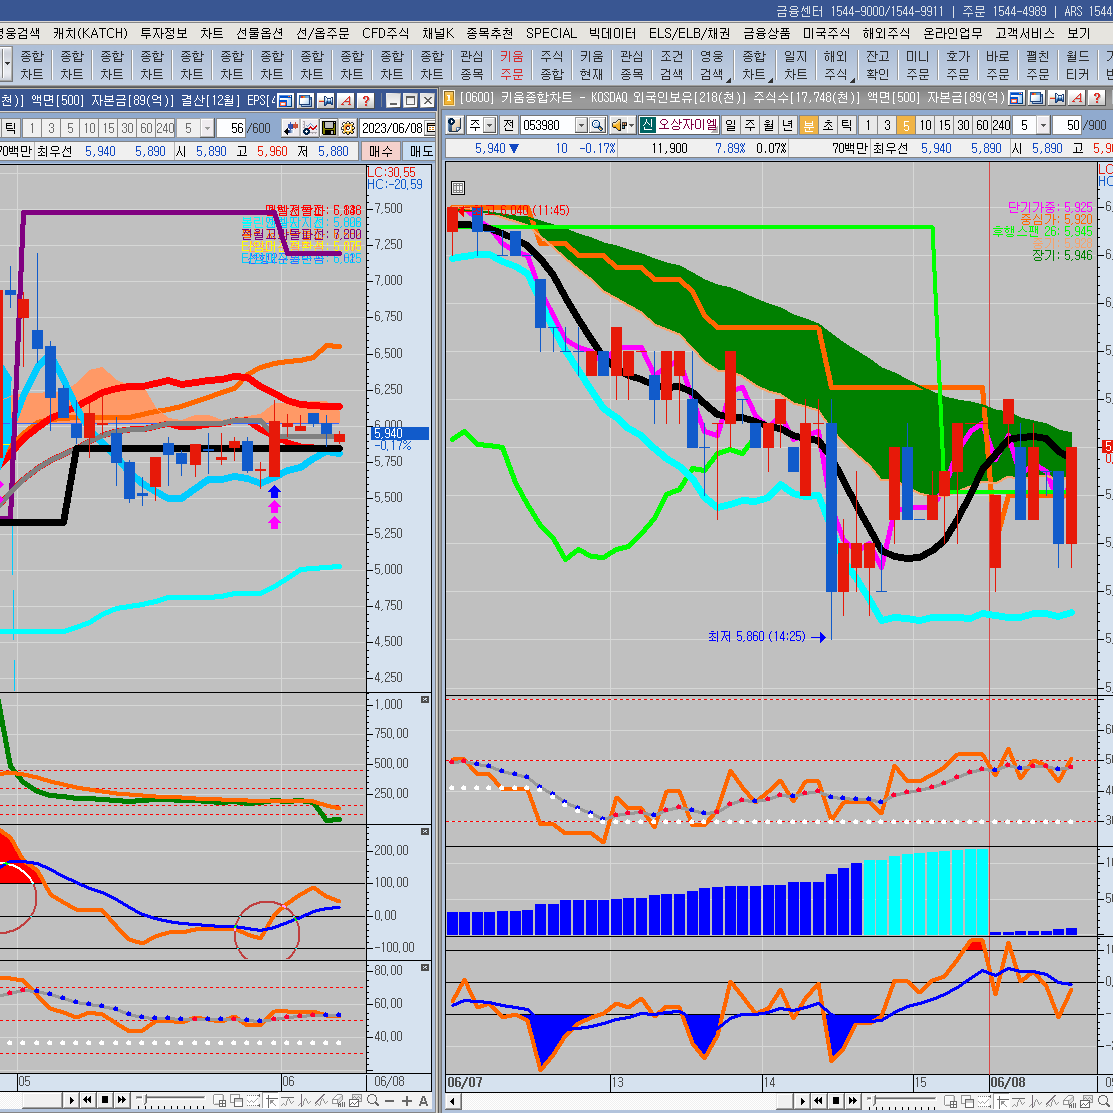Open the chart indicator icon with red line graph
The height and width of the screenshot is (1113, 1113).
click(309, 128)
